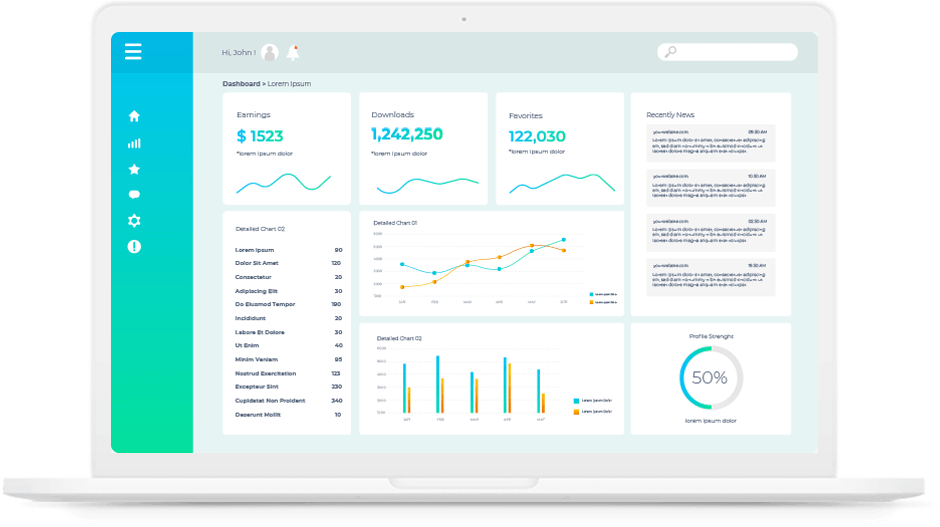Viewport: 940px width, 527px height.
Task: Open the last news item in list
Action: [710, 277]
